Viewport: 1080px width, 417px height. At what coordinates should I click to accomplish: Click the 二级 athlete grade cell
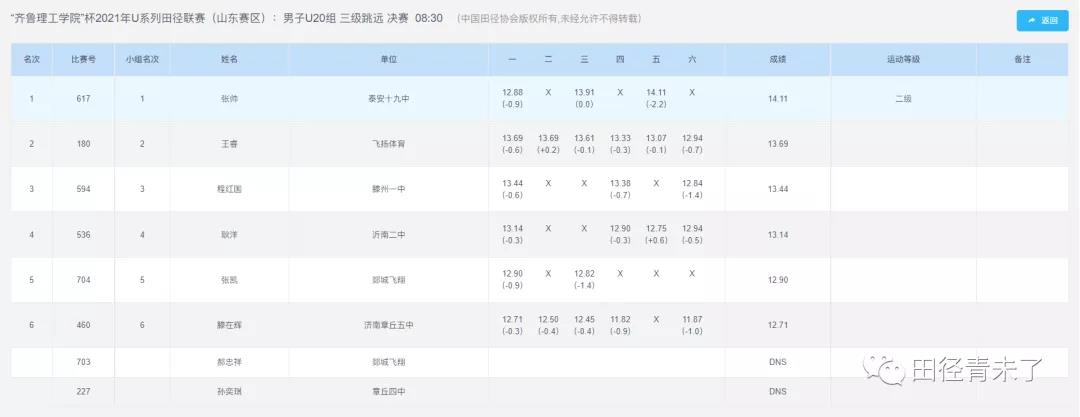(x=903, y=99)
